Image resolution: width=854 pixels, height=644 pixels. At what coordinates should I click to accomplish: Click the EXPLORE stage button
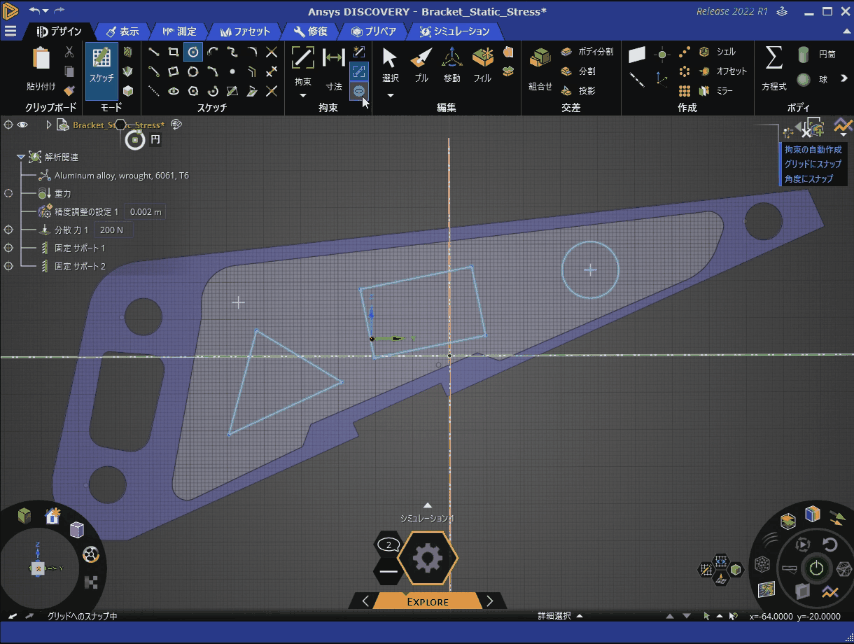click(428, 602)
